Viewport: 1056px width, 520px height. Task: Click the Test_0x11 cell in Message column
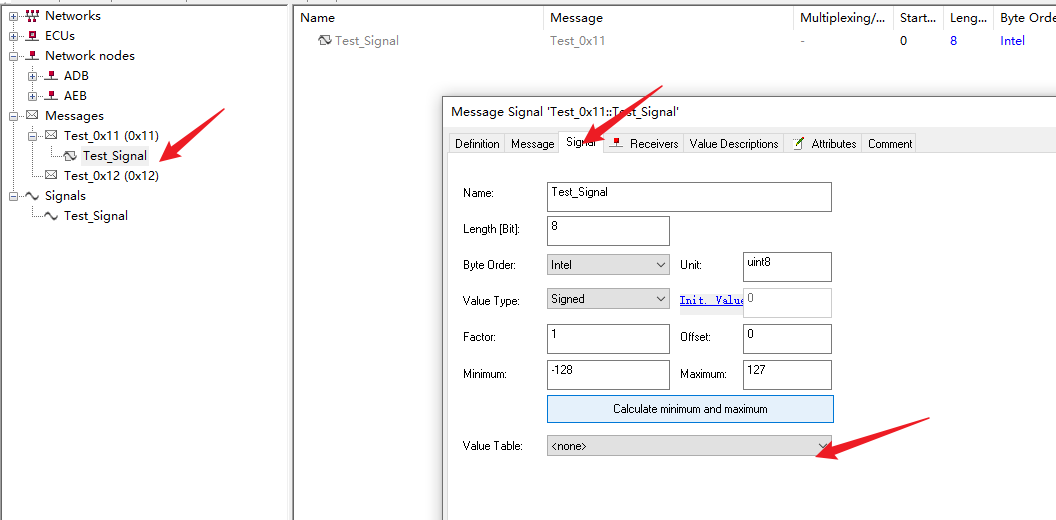pyautogui.click(x=577, y=40)
